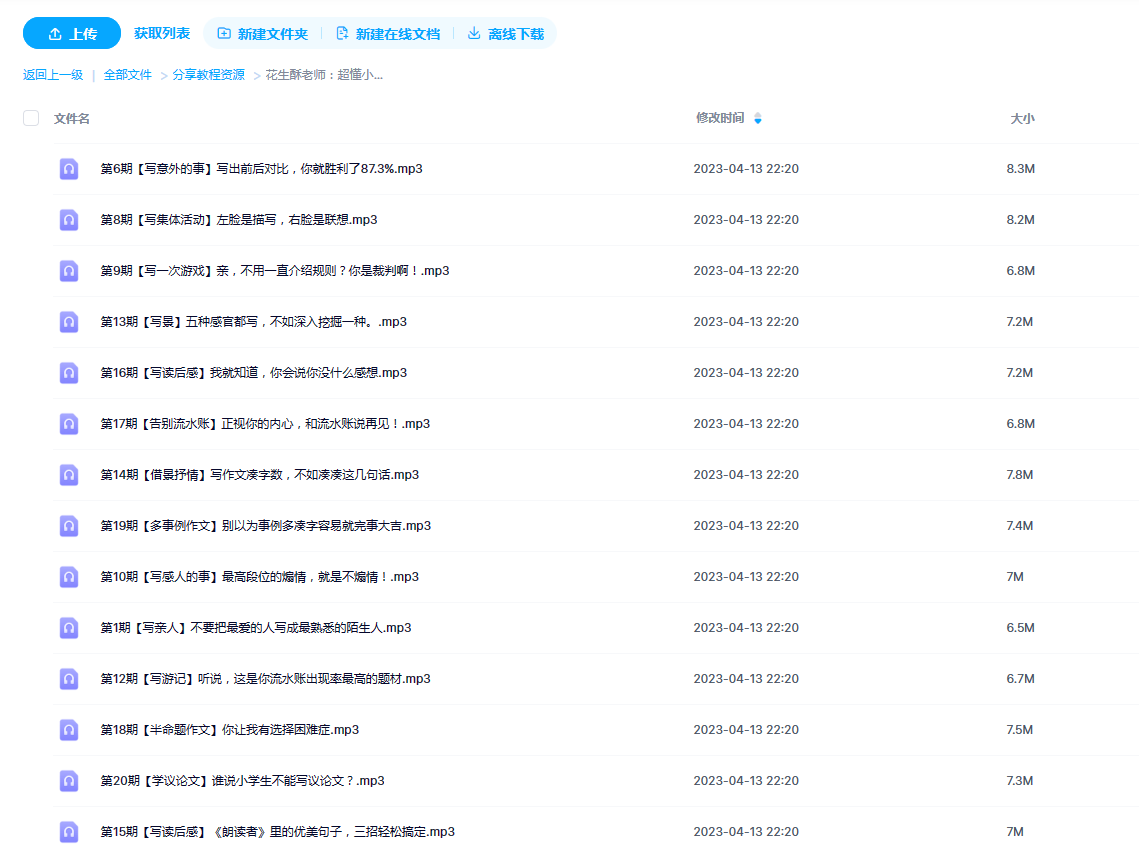The height and width of the screenshot is (853, 1139).
Task: Sort by the 修改时间 arrow icon
Action: click(758, 118)
